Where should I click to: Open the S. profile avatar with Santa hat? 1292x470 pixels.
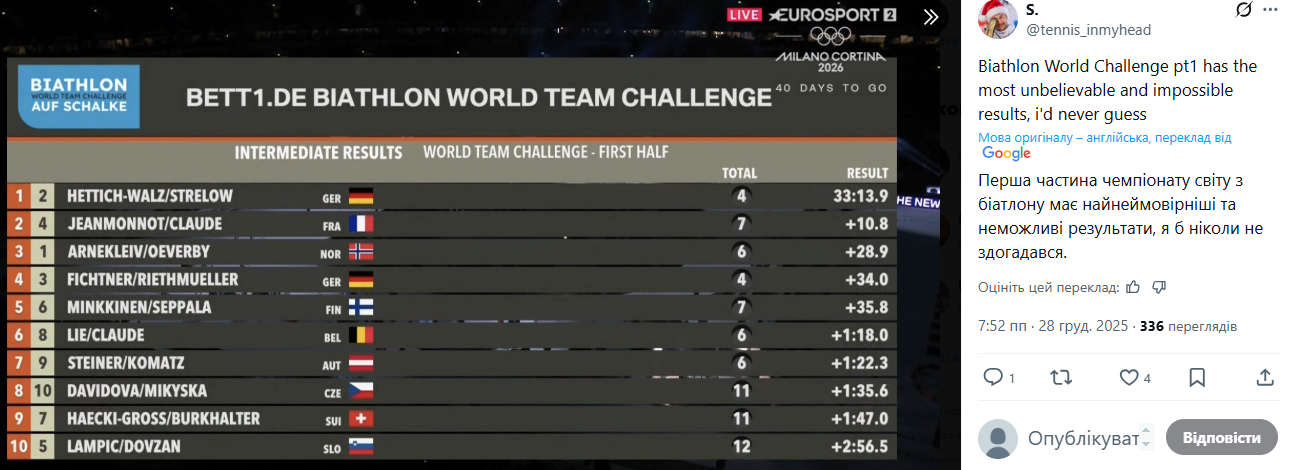click(997, 19)
